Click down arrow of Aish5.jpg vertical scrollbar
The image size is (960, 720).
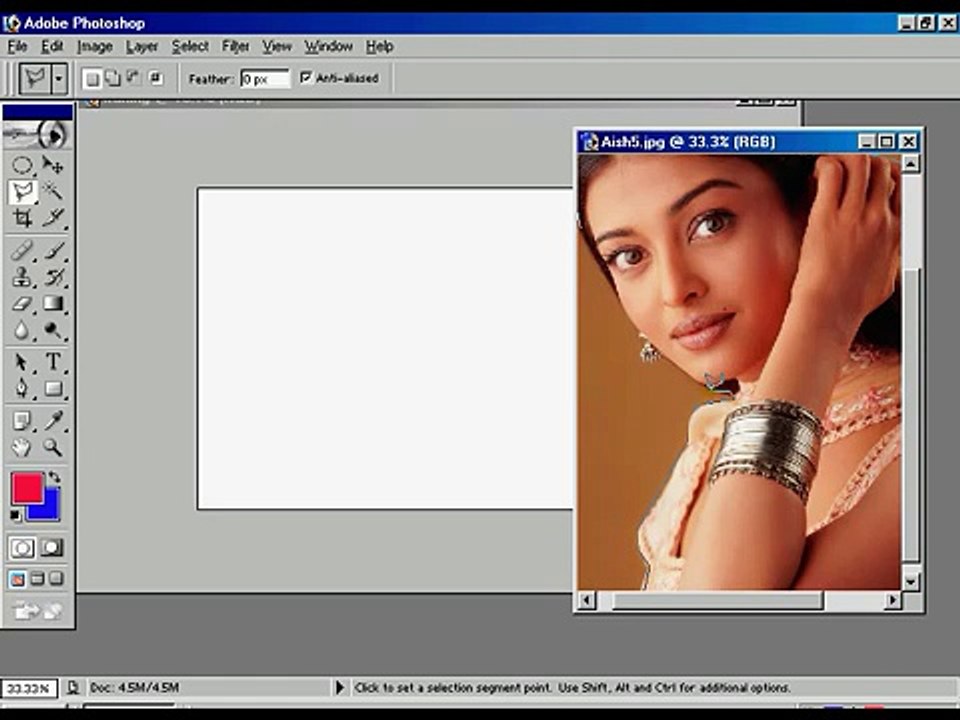click(x=911, y=581)
